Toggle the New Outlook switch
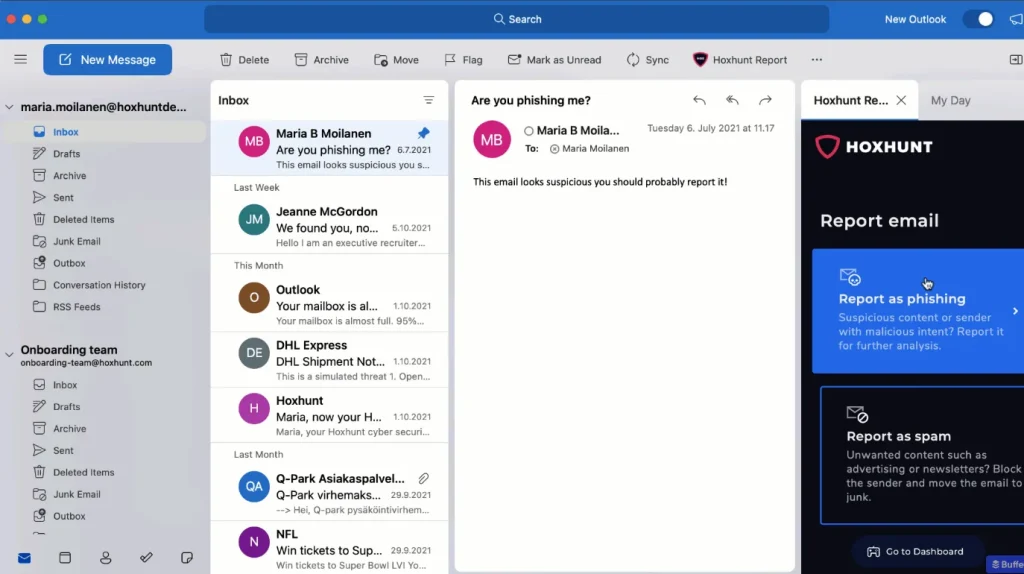Image resolution: width=1024 pixels, height=574 pixels. [978, 19]
